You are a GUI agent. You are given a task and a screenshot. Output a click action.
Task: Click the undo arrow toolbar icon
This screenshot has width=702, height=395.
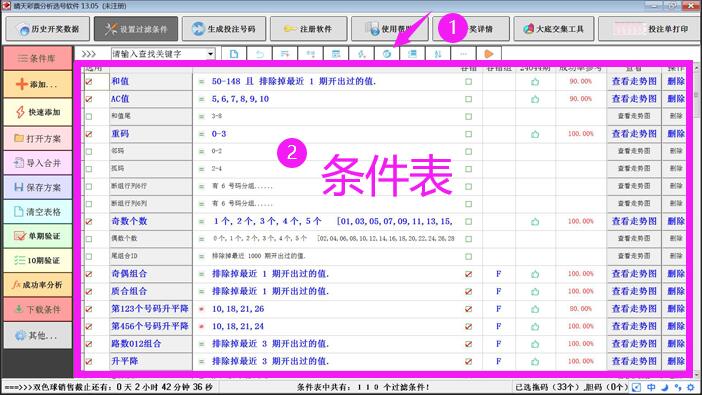260,54
